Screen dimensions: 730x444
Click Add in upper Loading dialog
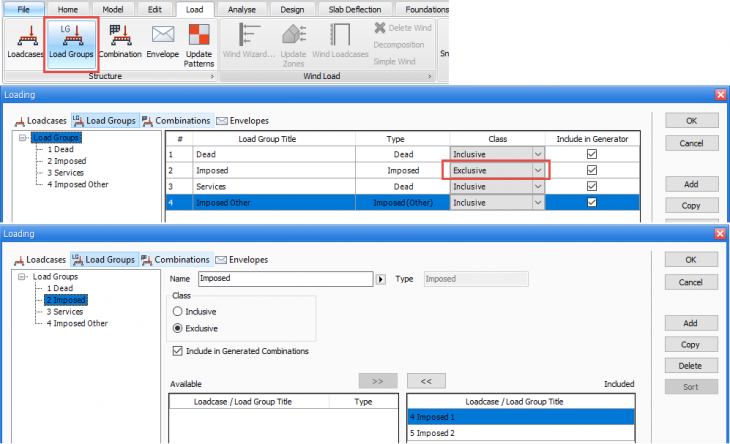point(691,184)
